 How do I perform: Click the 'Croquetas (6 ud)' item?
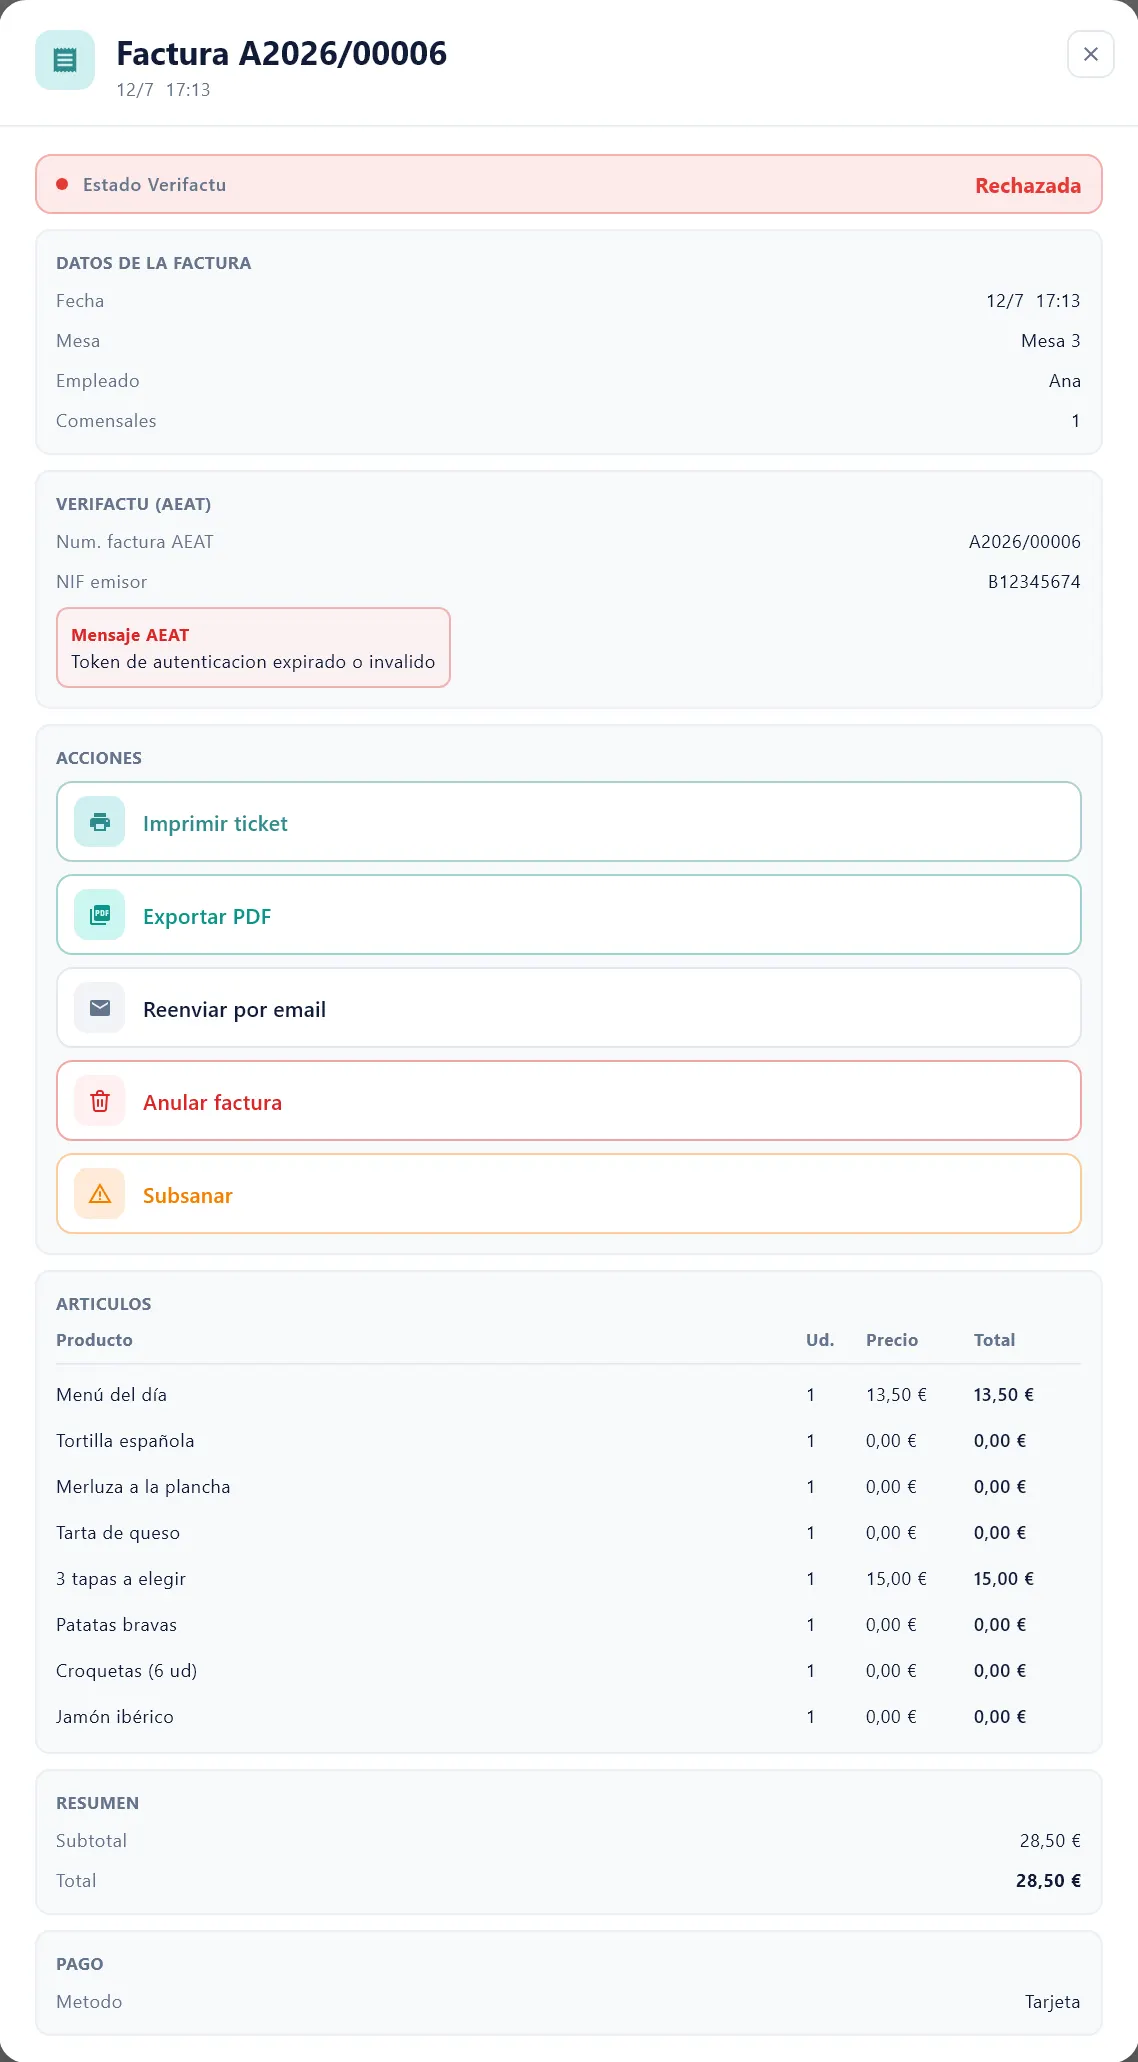click(126, 1671)
